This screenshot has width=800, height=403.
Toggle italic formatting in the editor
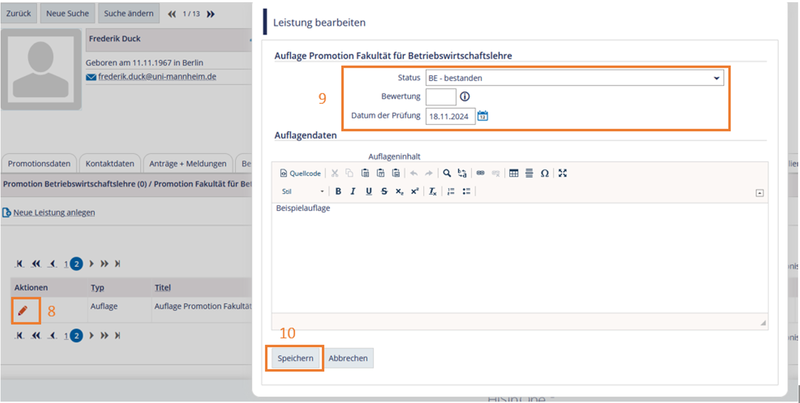tap(353, 191)
